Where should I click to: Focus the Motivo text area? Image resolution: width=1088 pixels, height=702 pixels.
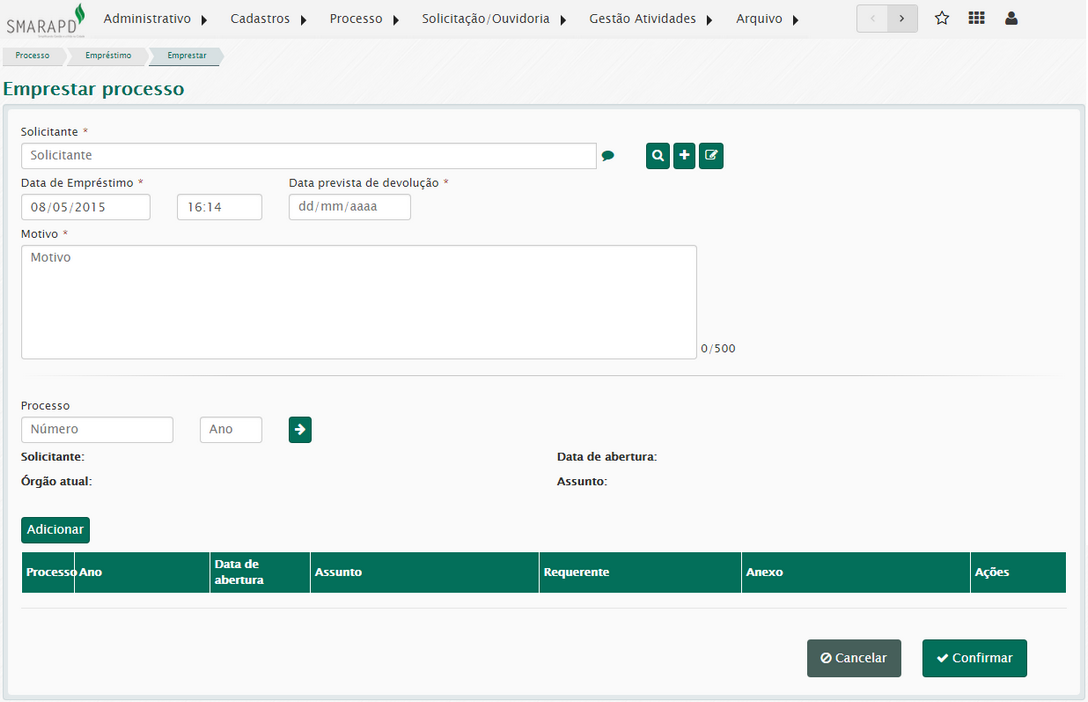(x=358, y=302)
